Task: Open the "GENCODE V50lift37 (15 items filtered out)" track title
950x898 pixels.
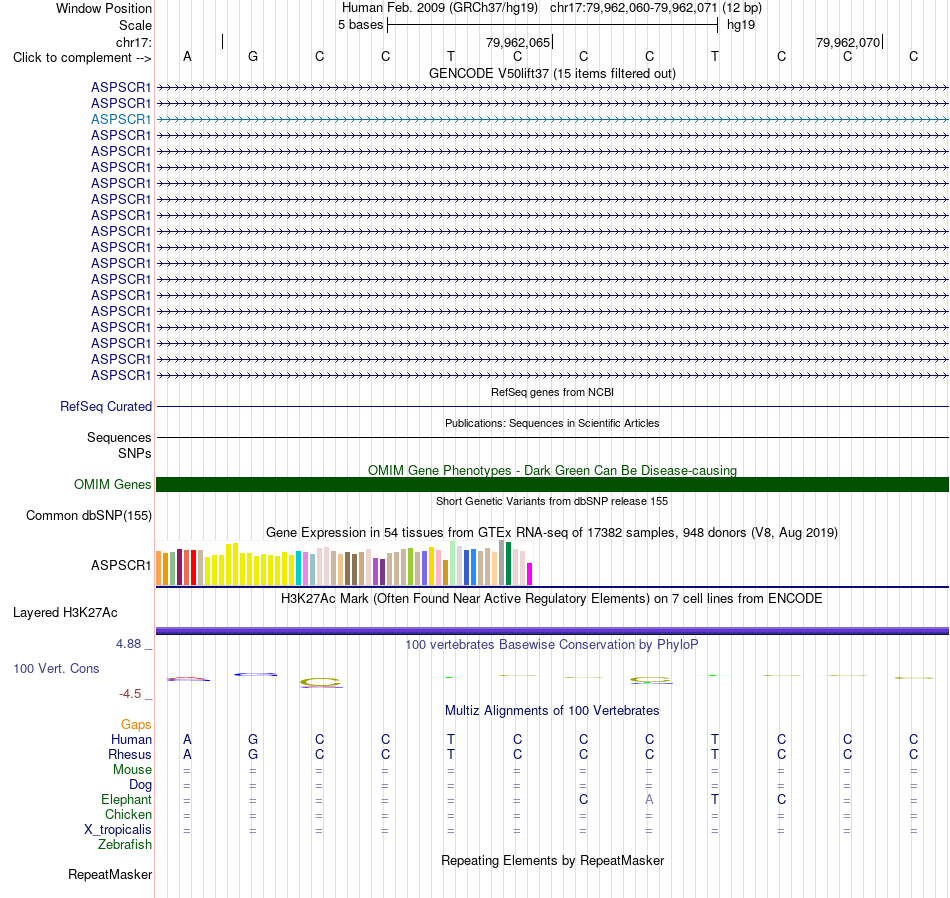Action: click(x=552, y=73)
